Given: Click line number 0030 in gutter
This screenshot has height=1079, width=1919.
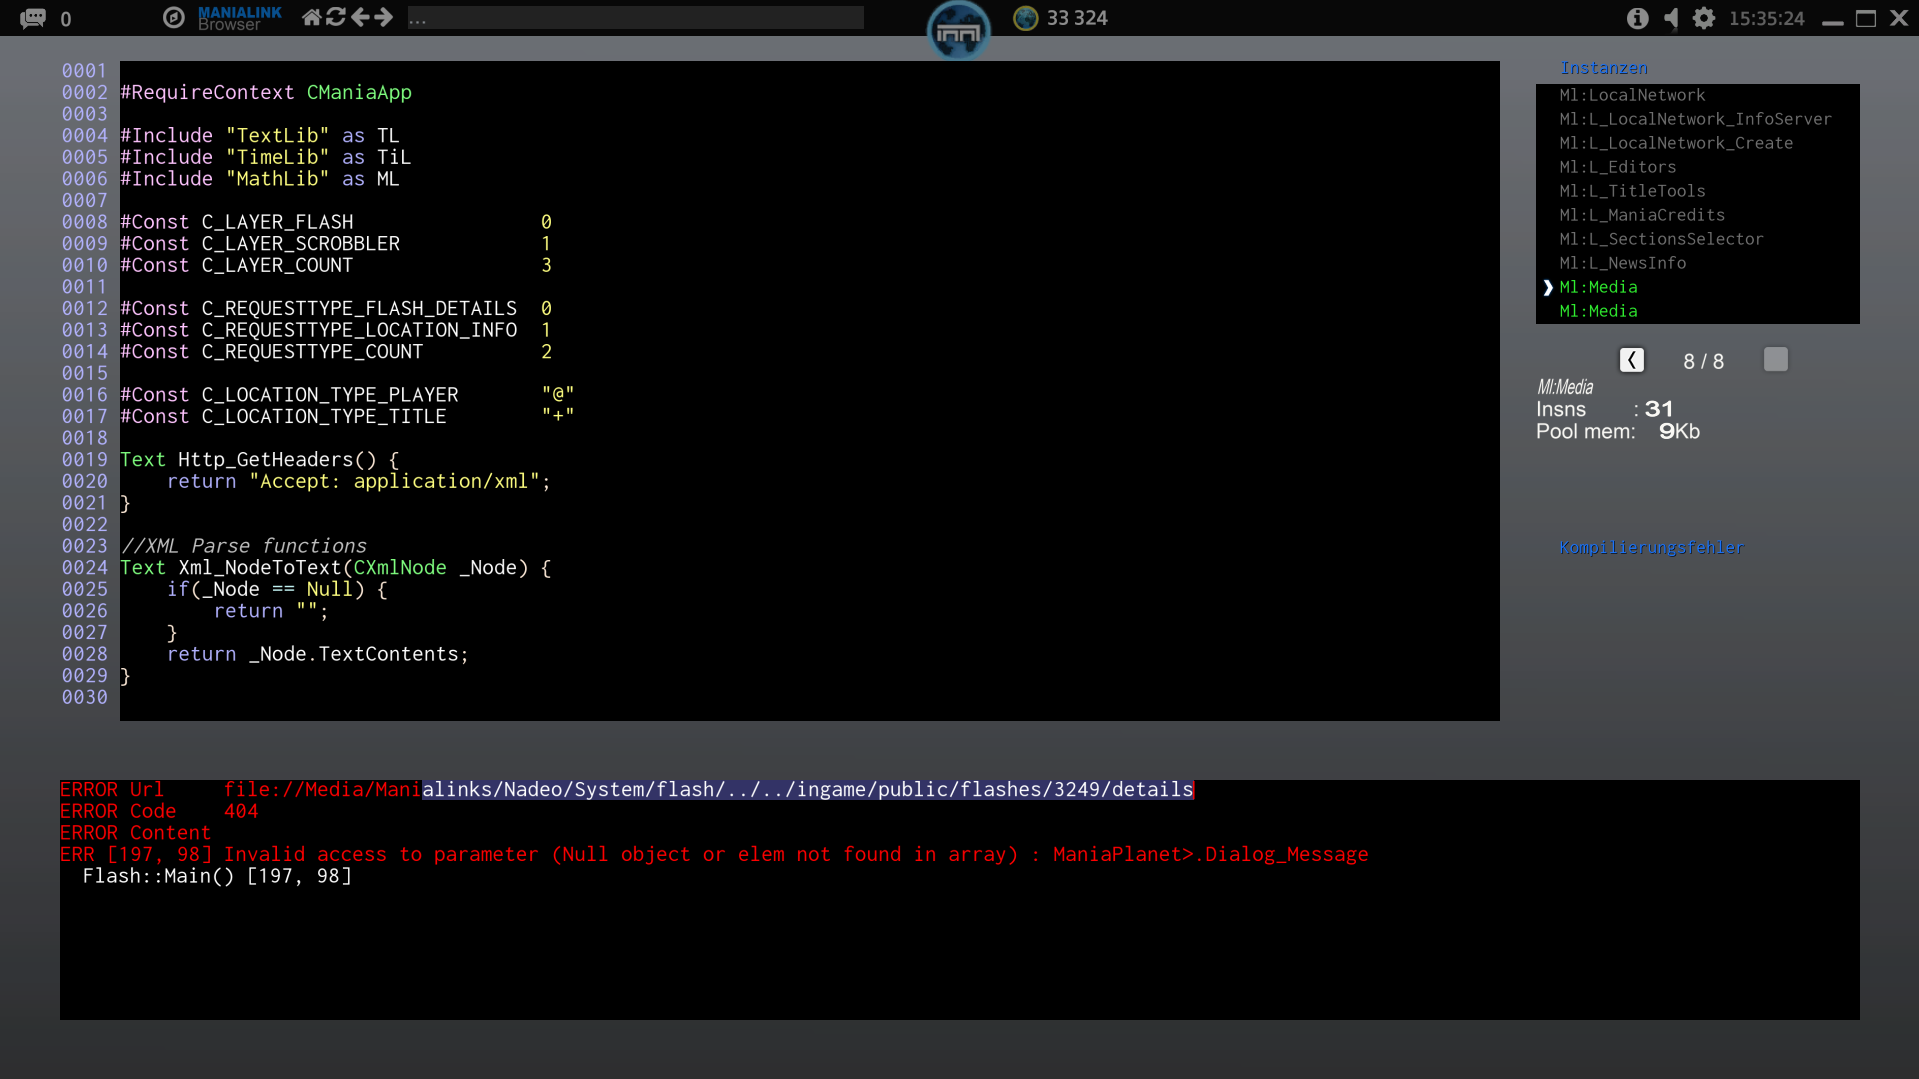Looking at the screenshot, I should [85, 698].
